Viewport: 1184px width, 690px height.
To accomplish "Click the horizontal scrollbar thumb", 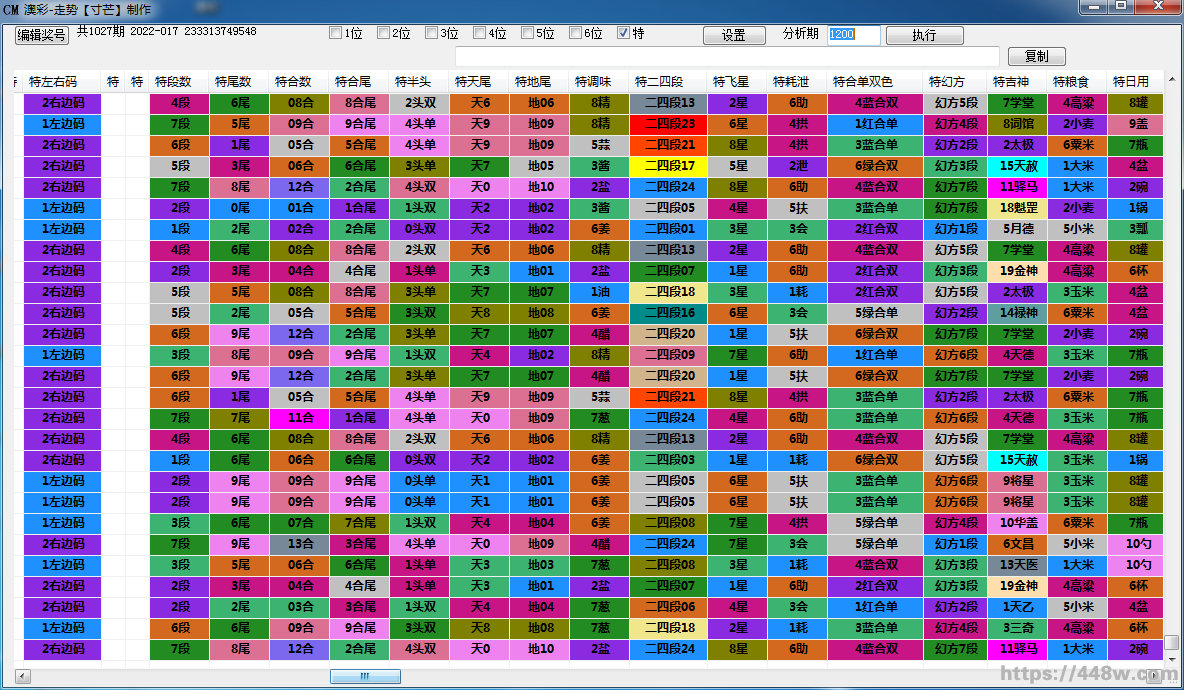I will (x=365, y=676).
